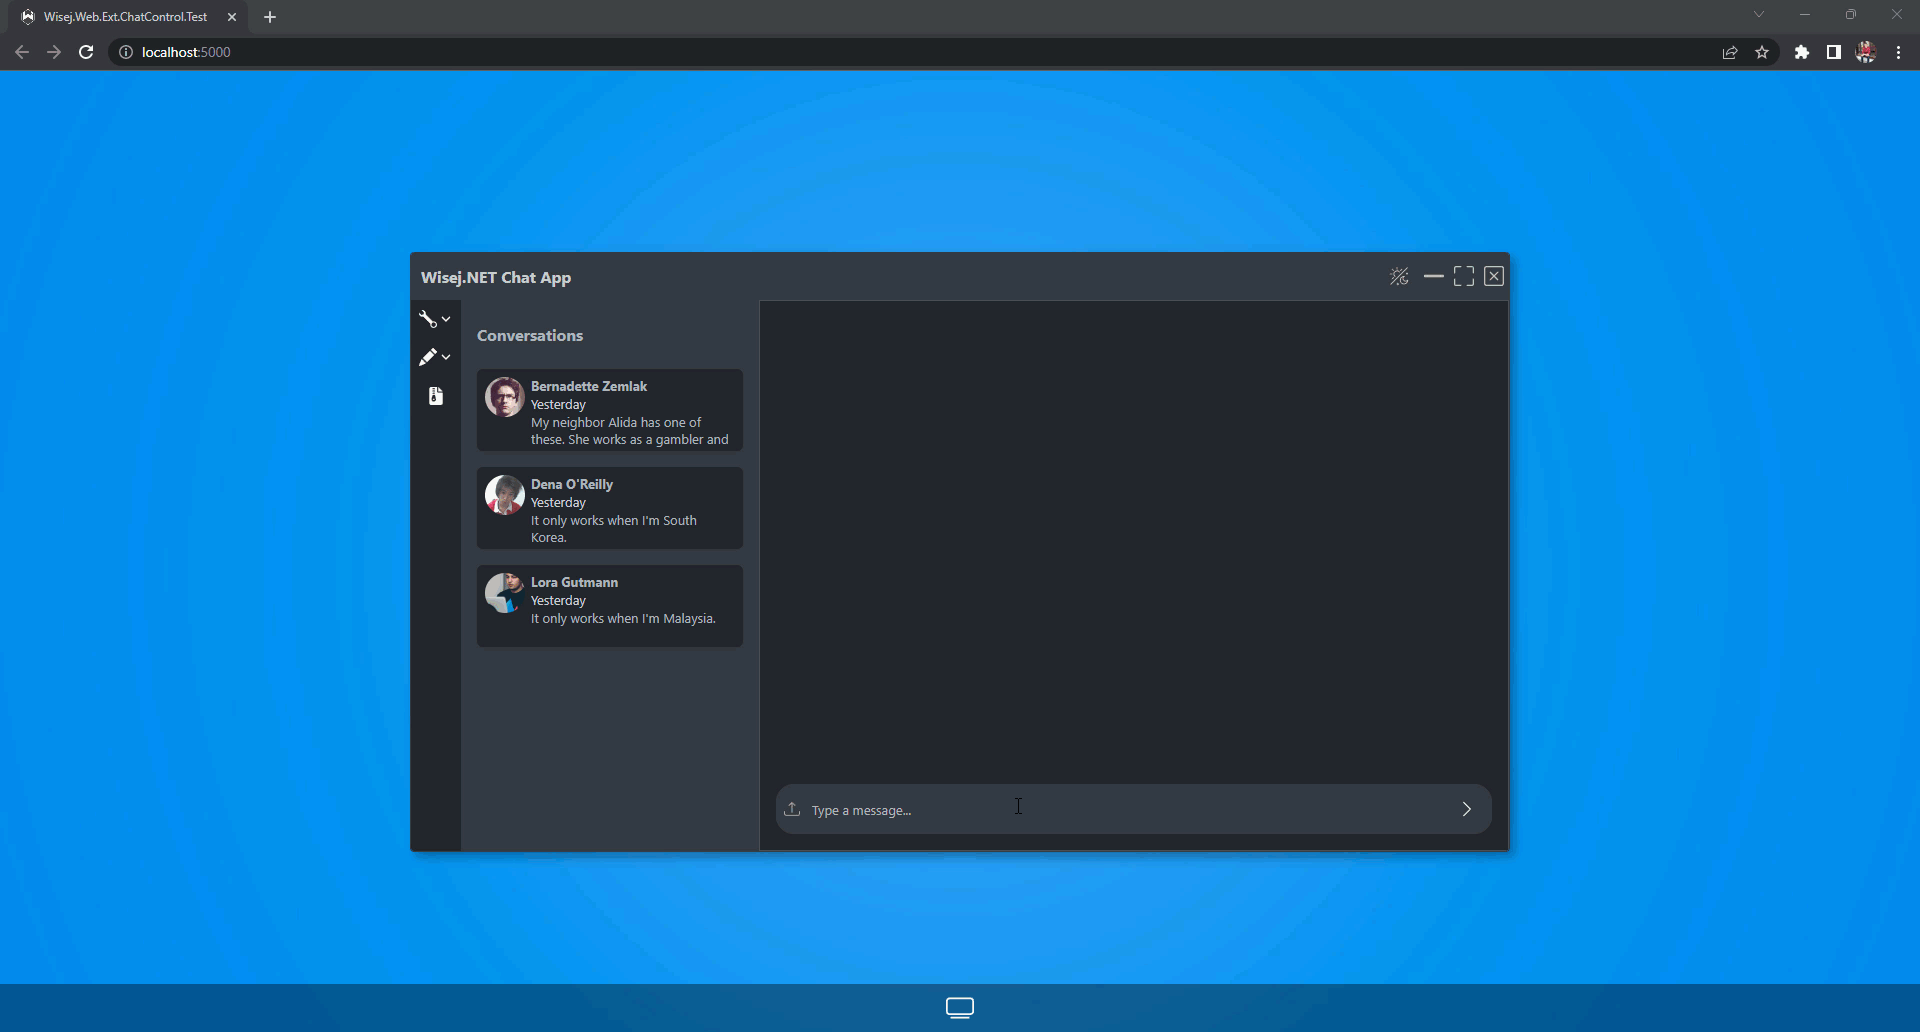Click the 'It only works when I'm South Korea.' preview

[x=614, y=529]
